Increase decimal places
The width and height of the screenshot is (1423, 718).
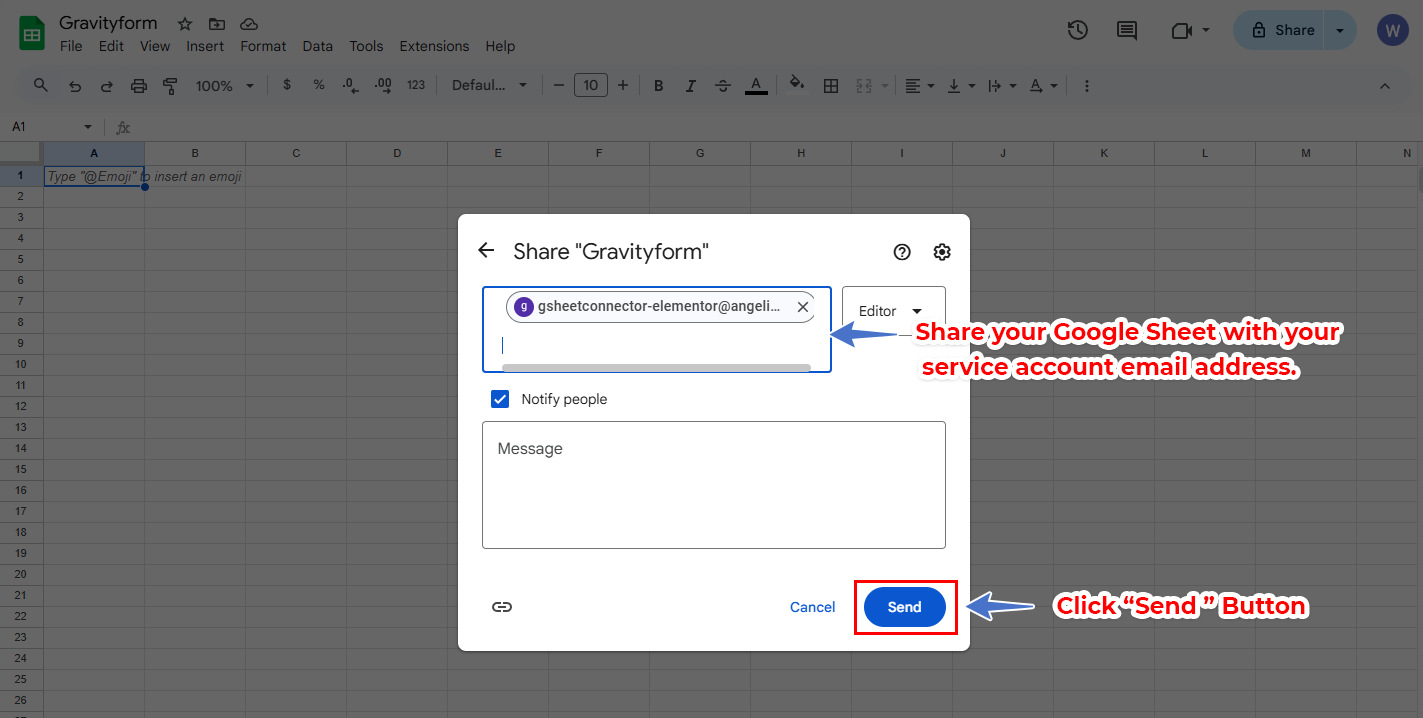point(383,85)
